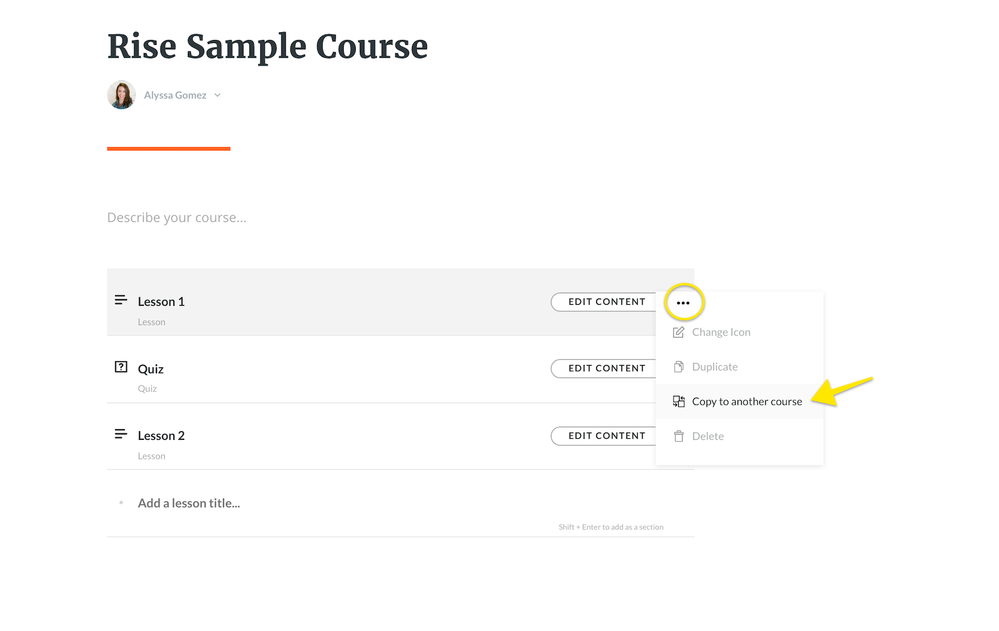
Task: Click the Change Icon pencil icon
Action: tap(679, 332)
